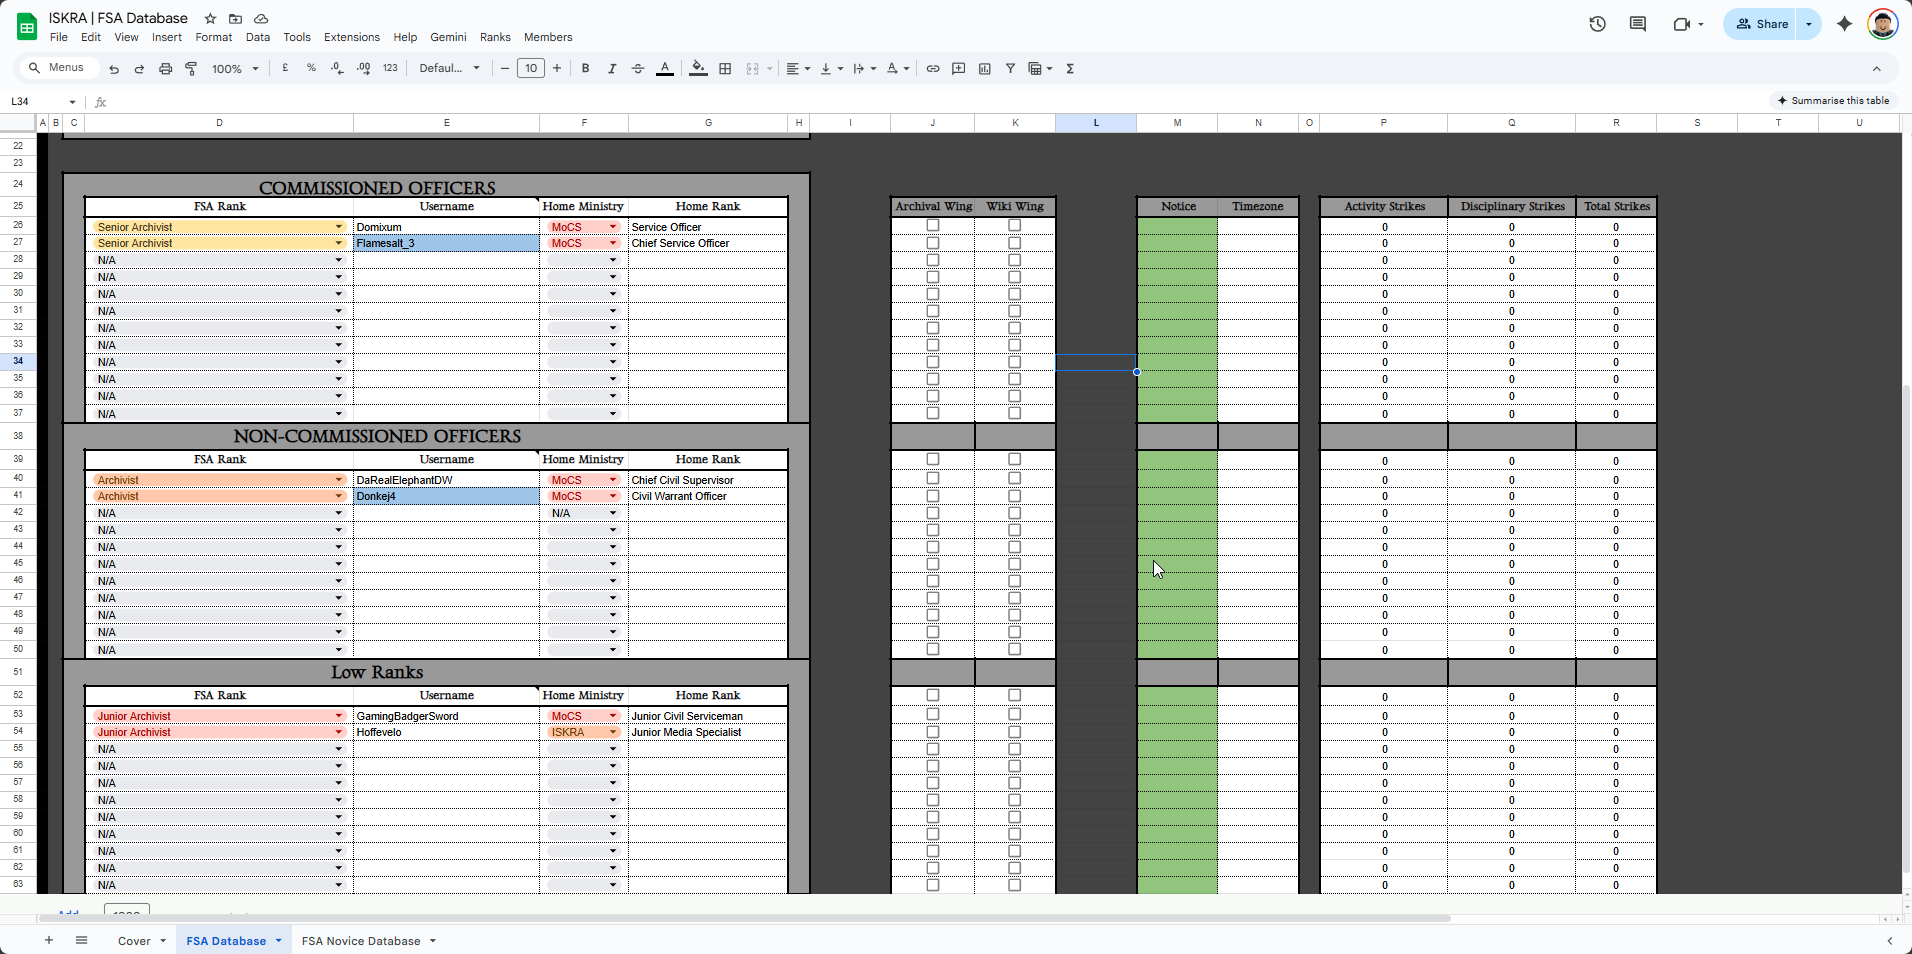Viewport: 1912px width, 954px height.
Task: Open the zoom level 100% dropdown
Action: 235,69
